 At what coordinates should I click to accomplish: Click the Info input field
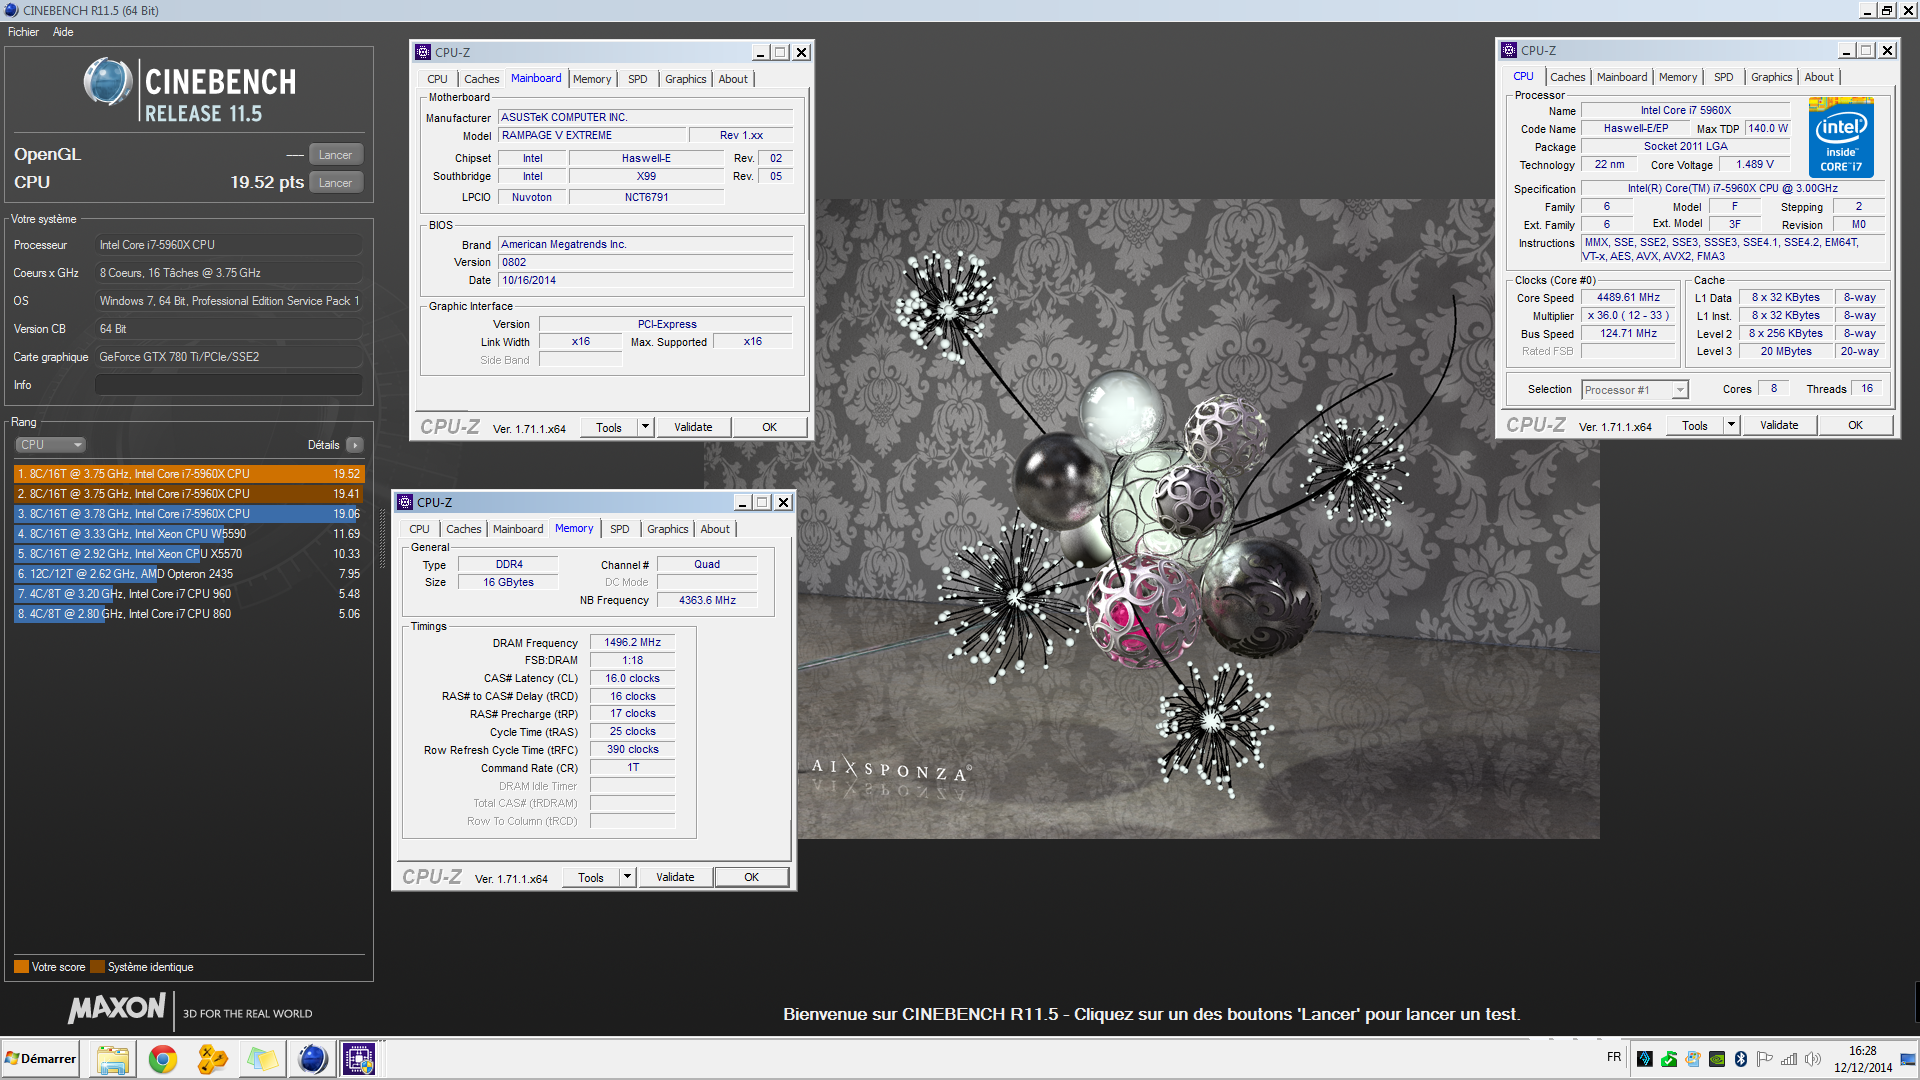point(229,385)
